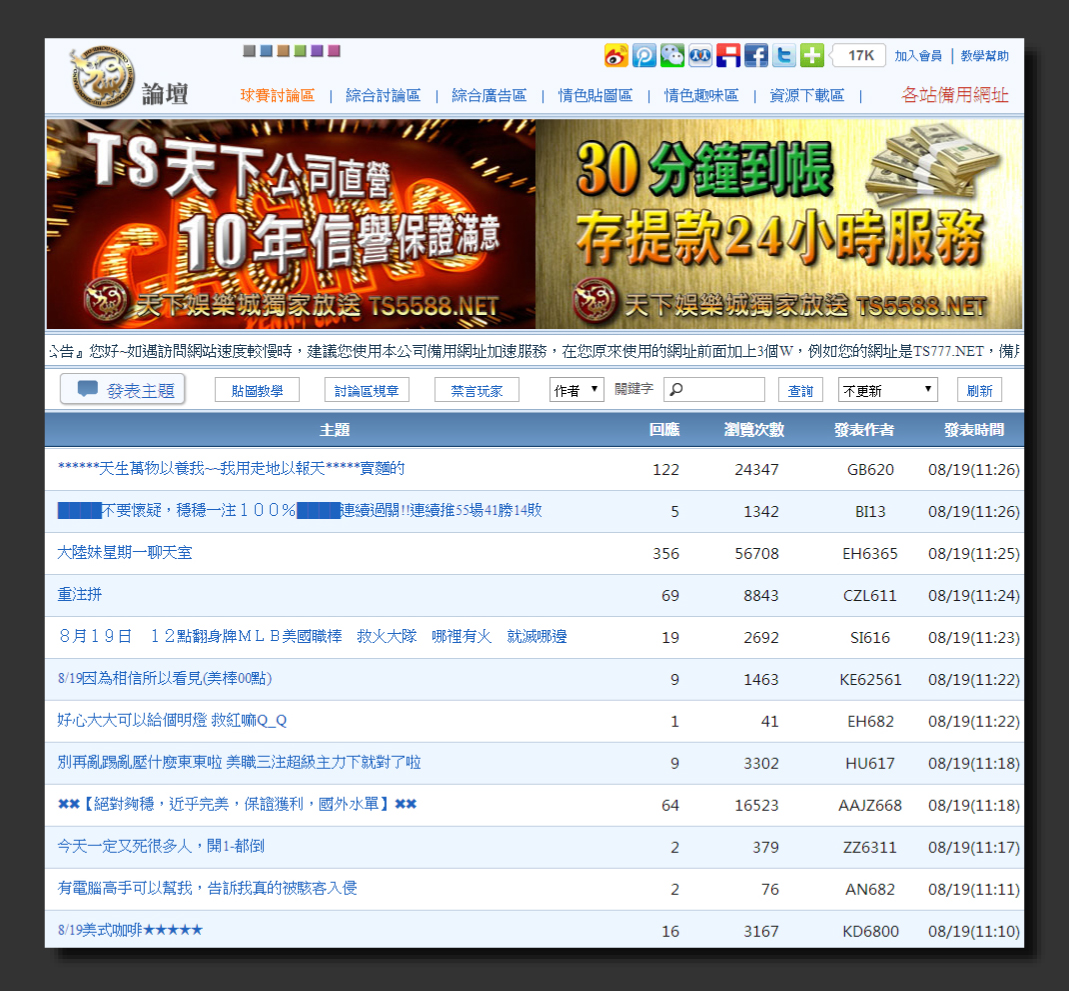Click the 17K share count bubble

pos(859,55)
